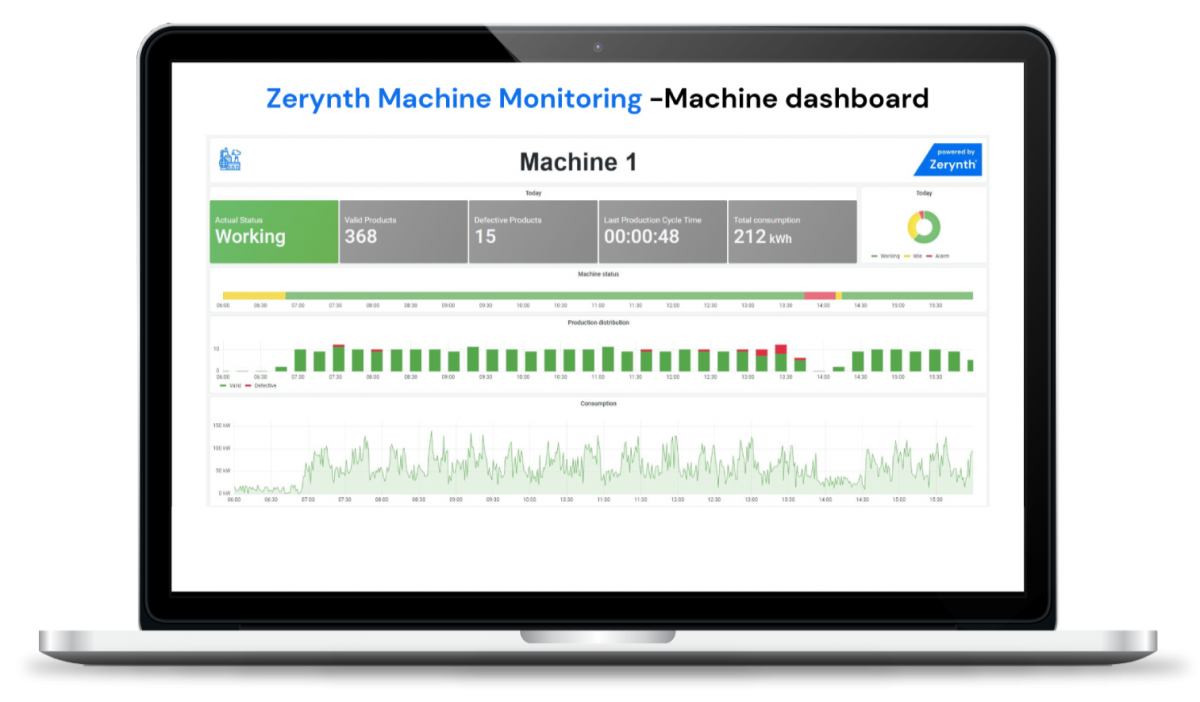The width and height of the screenshot is (1200, 702).
Task: Toggle the Defective series legend
Action: point(261,384)
